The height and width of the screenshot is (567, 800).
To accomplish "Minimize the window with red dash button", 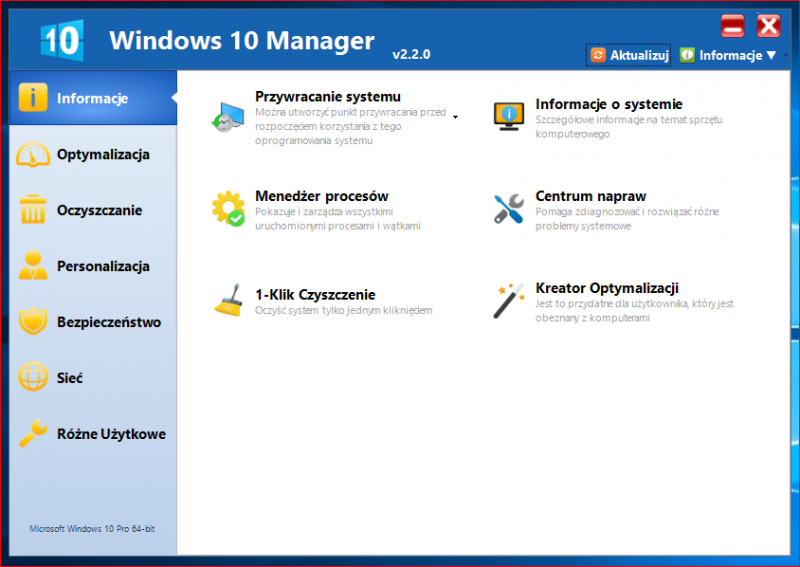I will pos(733,26).
